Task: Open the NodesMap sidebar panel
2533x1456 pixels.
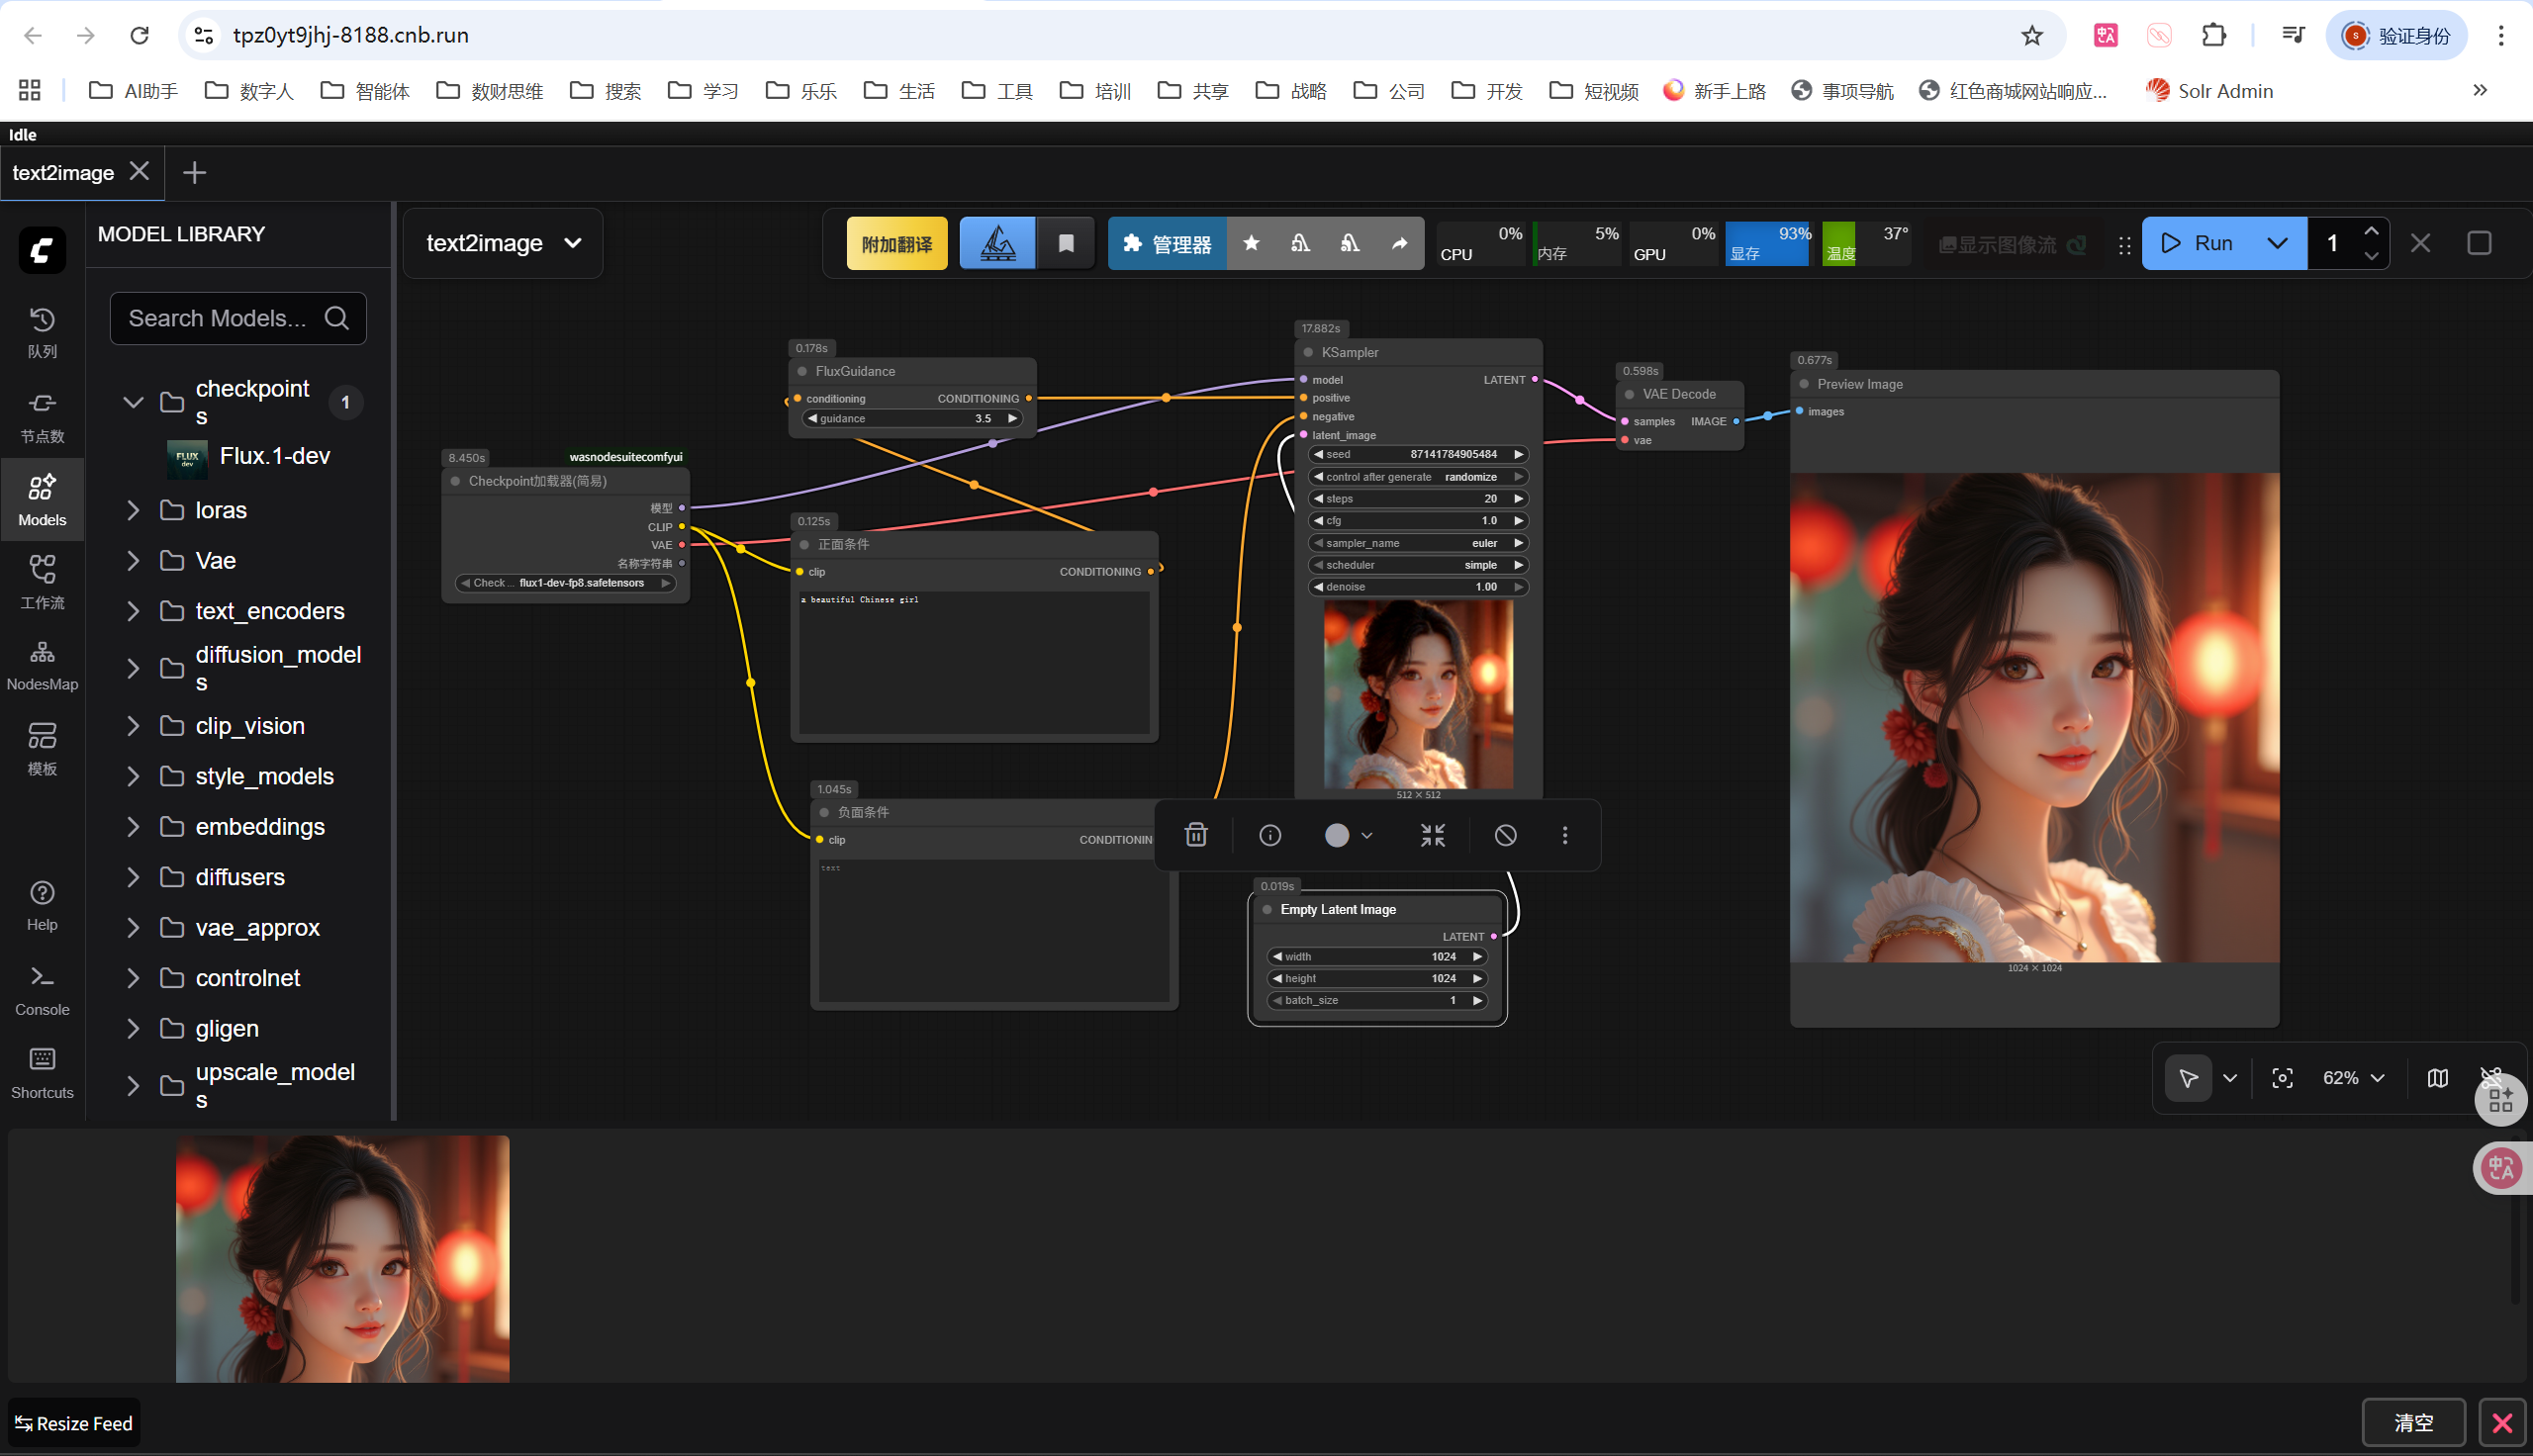Action: pos(42,665)
